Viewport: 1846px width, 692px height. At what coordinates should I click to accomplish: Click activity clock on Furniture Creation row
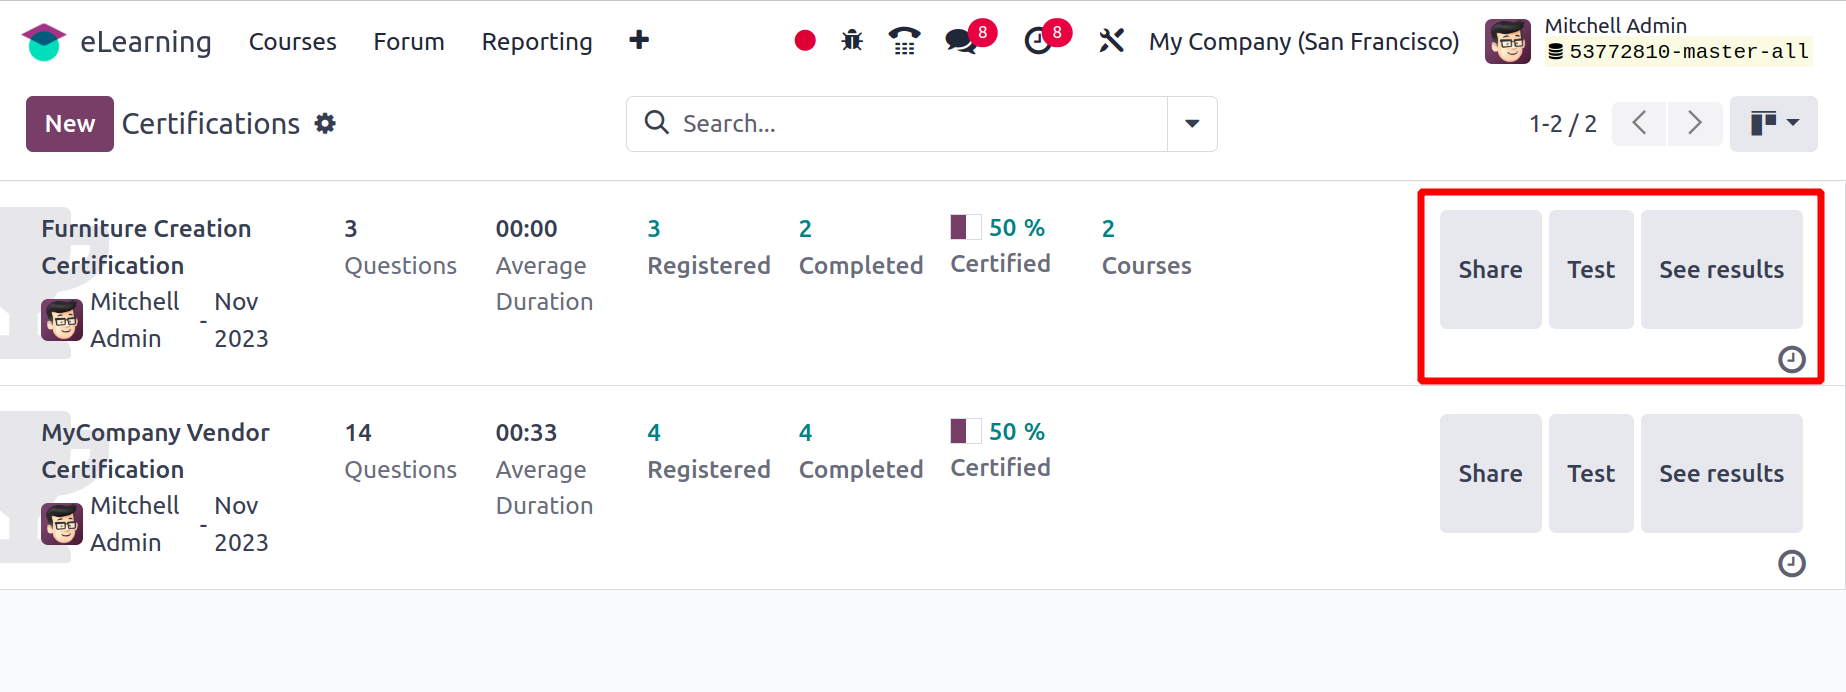pos(1792,359)
